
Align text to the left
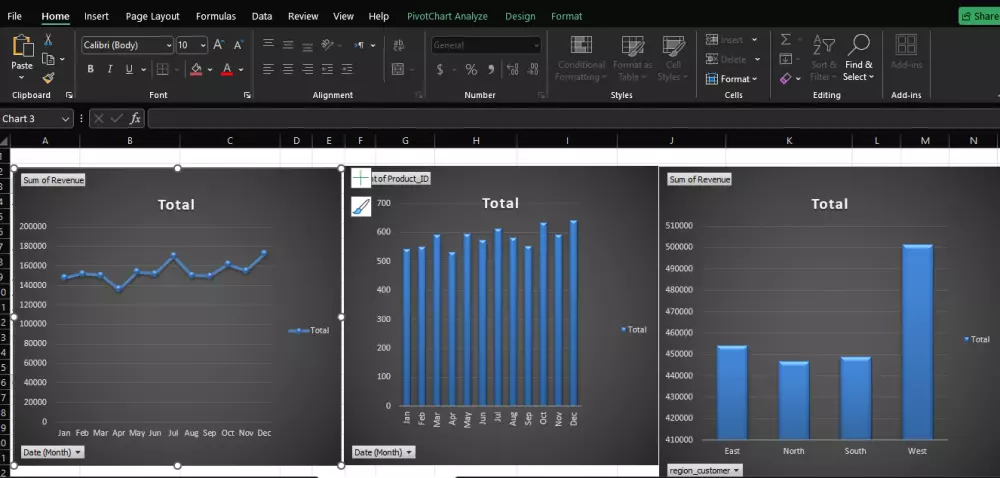(x=268, y=69)
